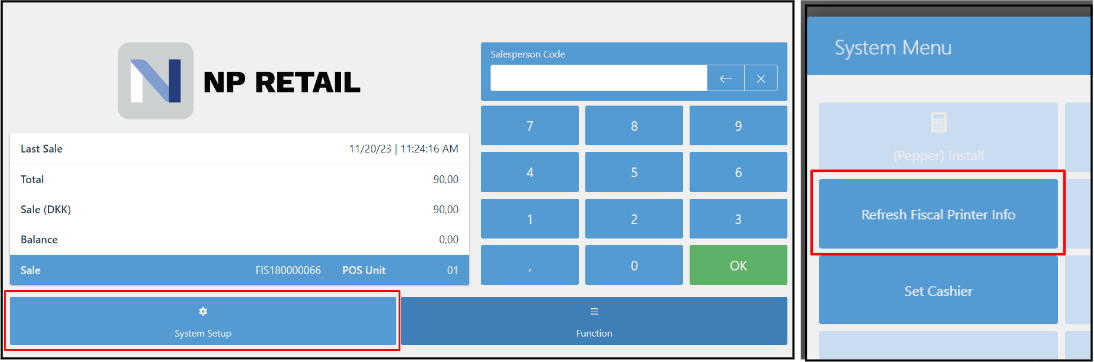Image resolution: width=1094 pixels, height=362 pixels.
Task: Open System Setup
Action: point(203,321)
